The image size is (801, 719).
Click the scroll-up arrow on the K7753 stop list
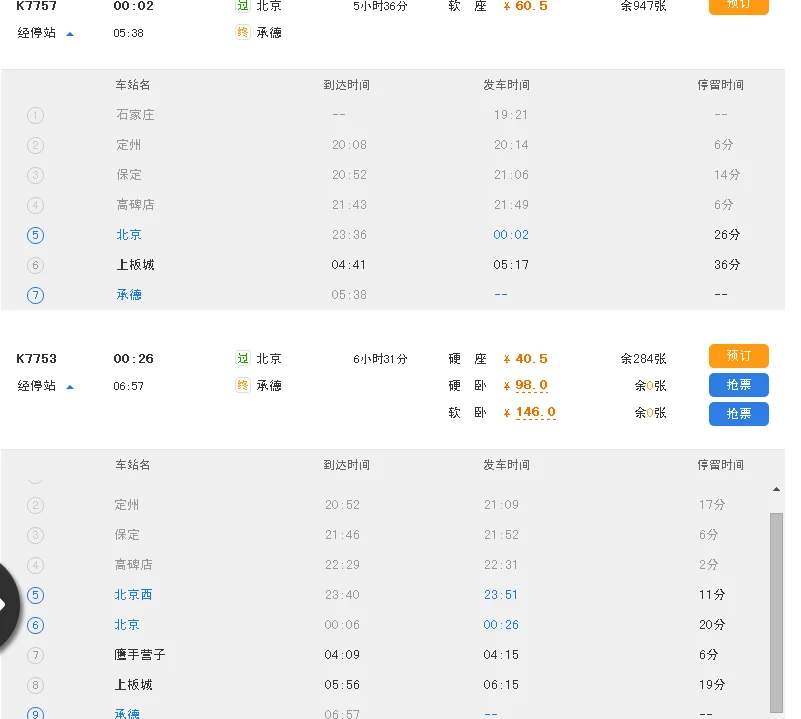pos(777,489)
